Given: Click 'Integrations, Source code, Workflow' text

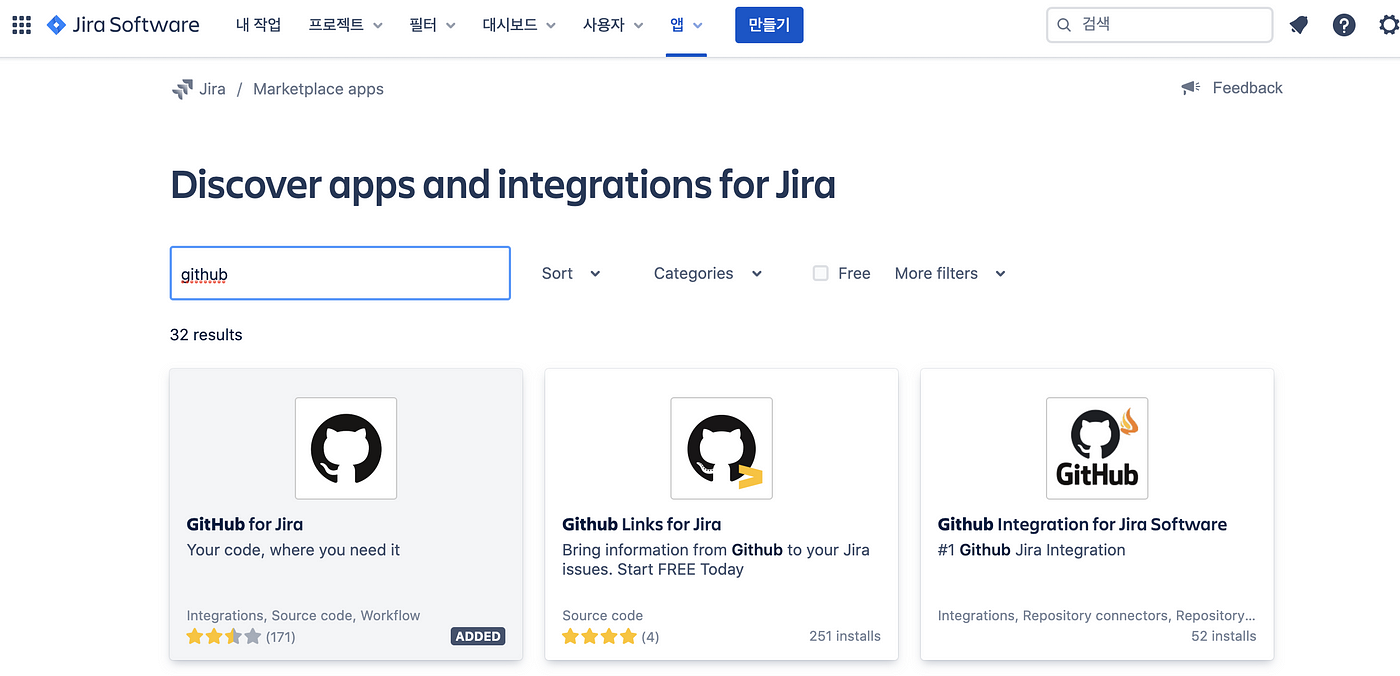Looking at the screenshot, I should [303, 615].
